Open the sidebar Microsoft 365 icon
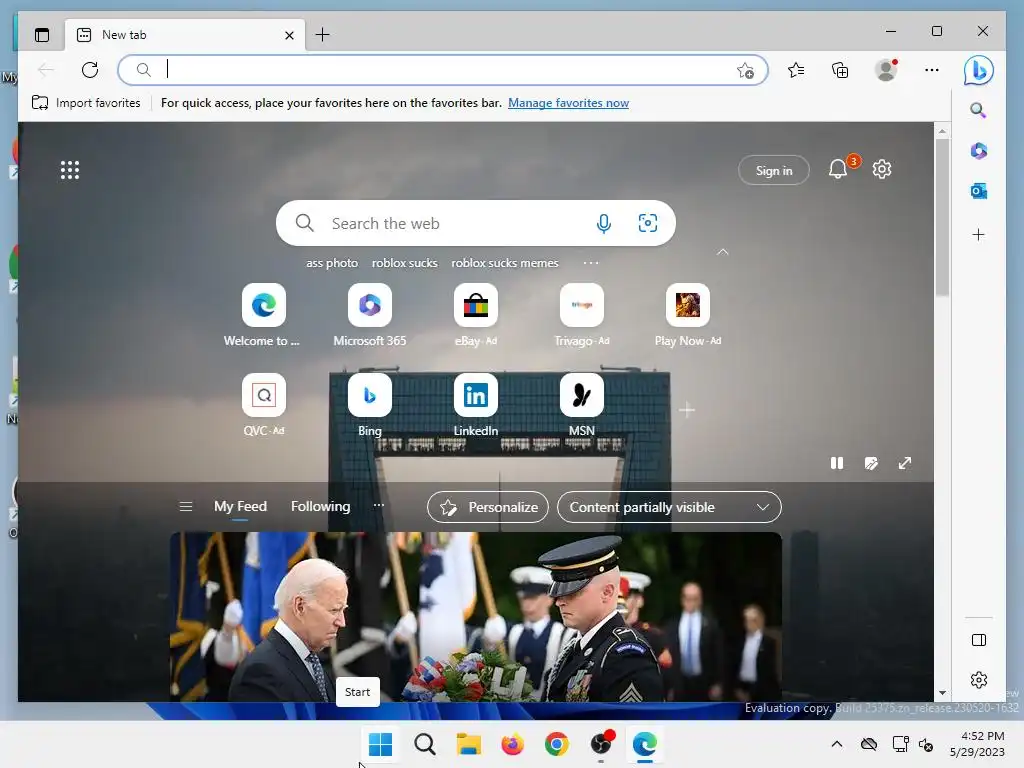The image size is (1024, 768). [x=978, y=151]
